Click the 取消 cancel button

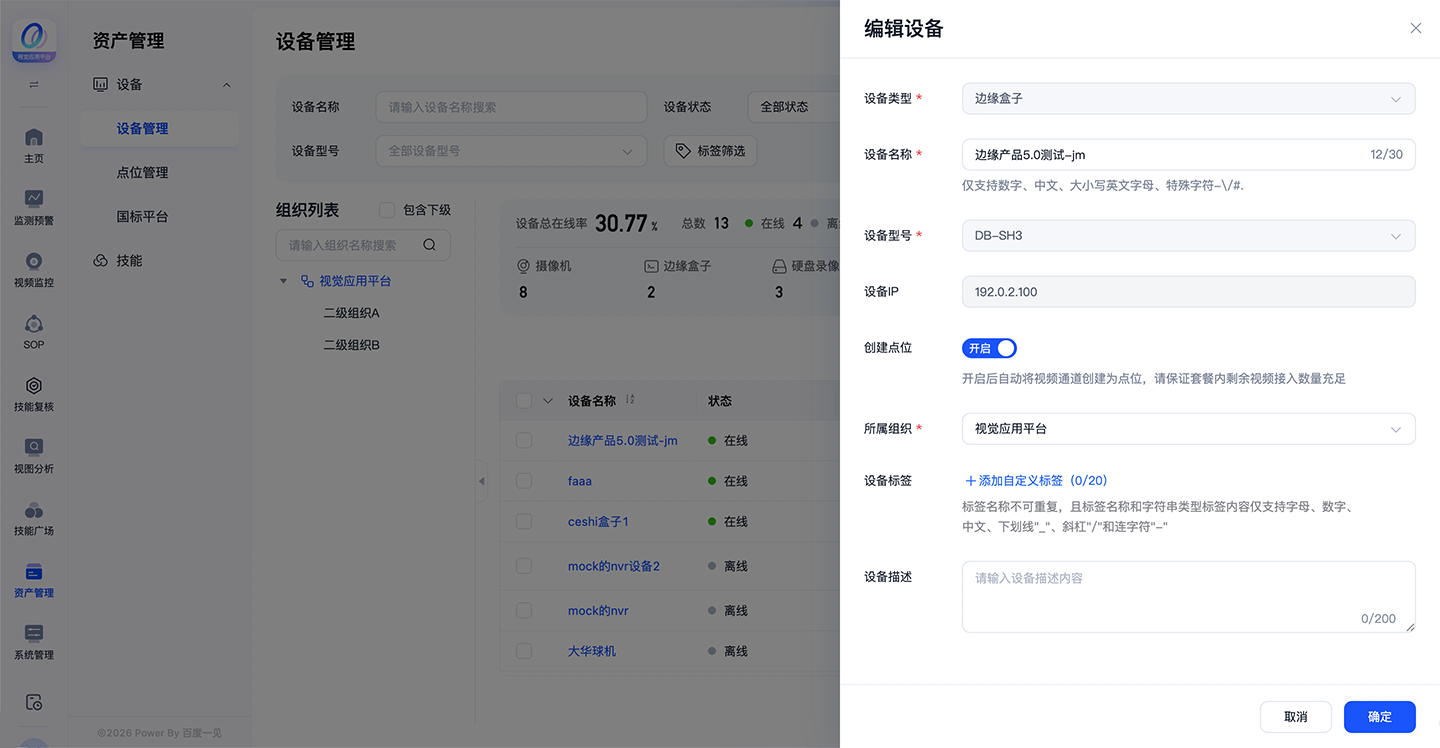1296,717
